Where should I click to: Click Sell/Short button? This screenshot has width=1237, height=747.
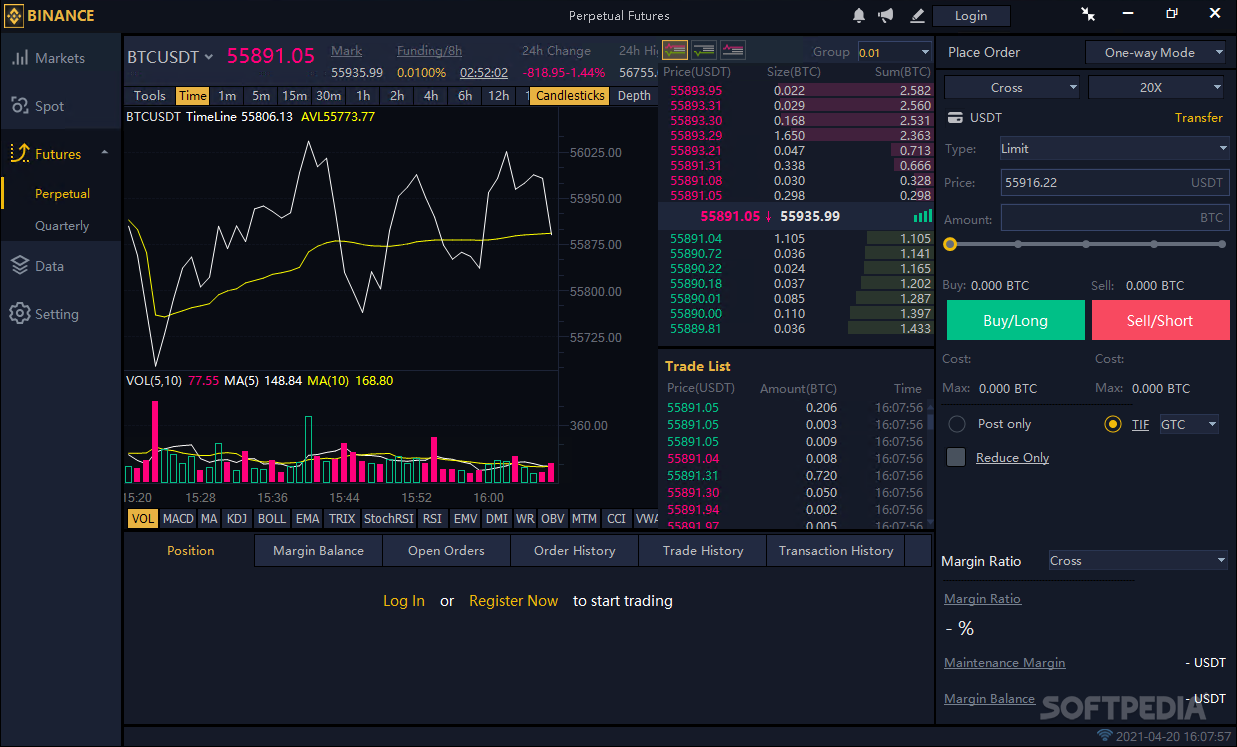1160,321
